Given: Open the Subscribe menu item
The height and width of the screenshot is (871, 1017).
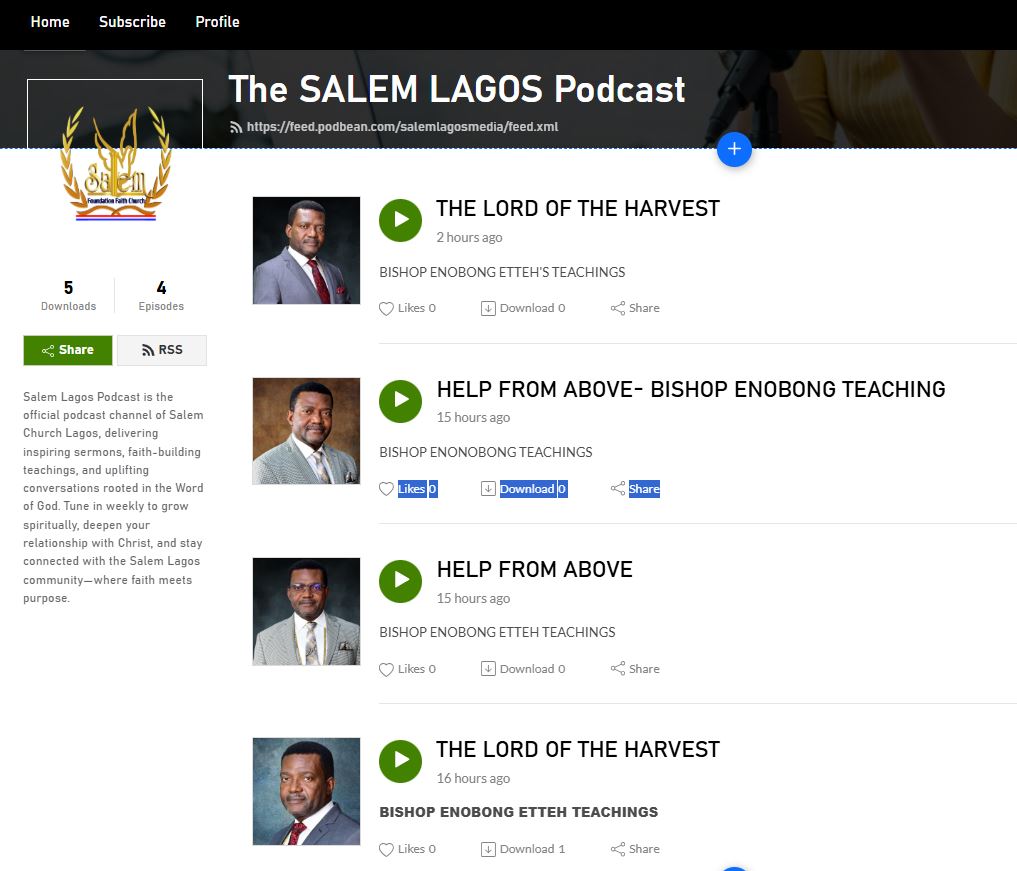Looking at the screenshot, I should click(132, 22).
